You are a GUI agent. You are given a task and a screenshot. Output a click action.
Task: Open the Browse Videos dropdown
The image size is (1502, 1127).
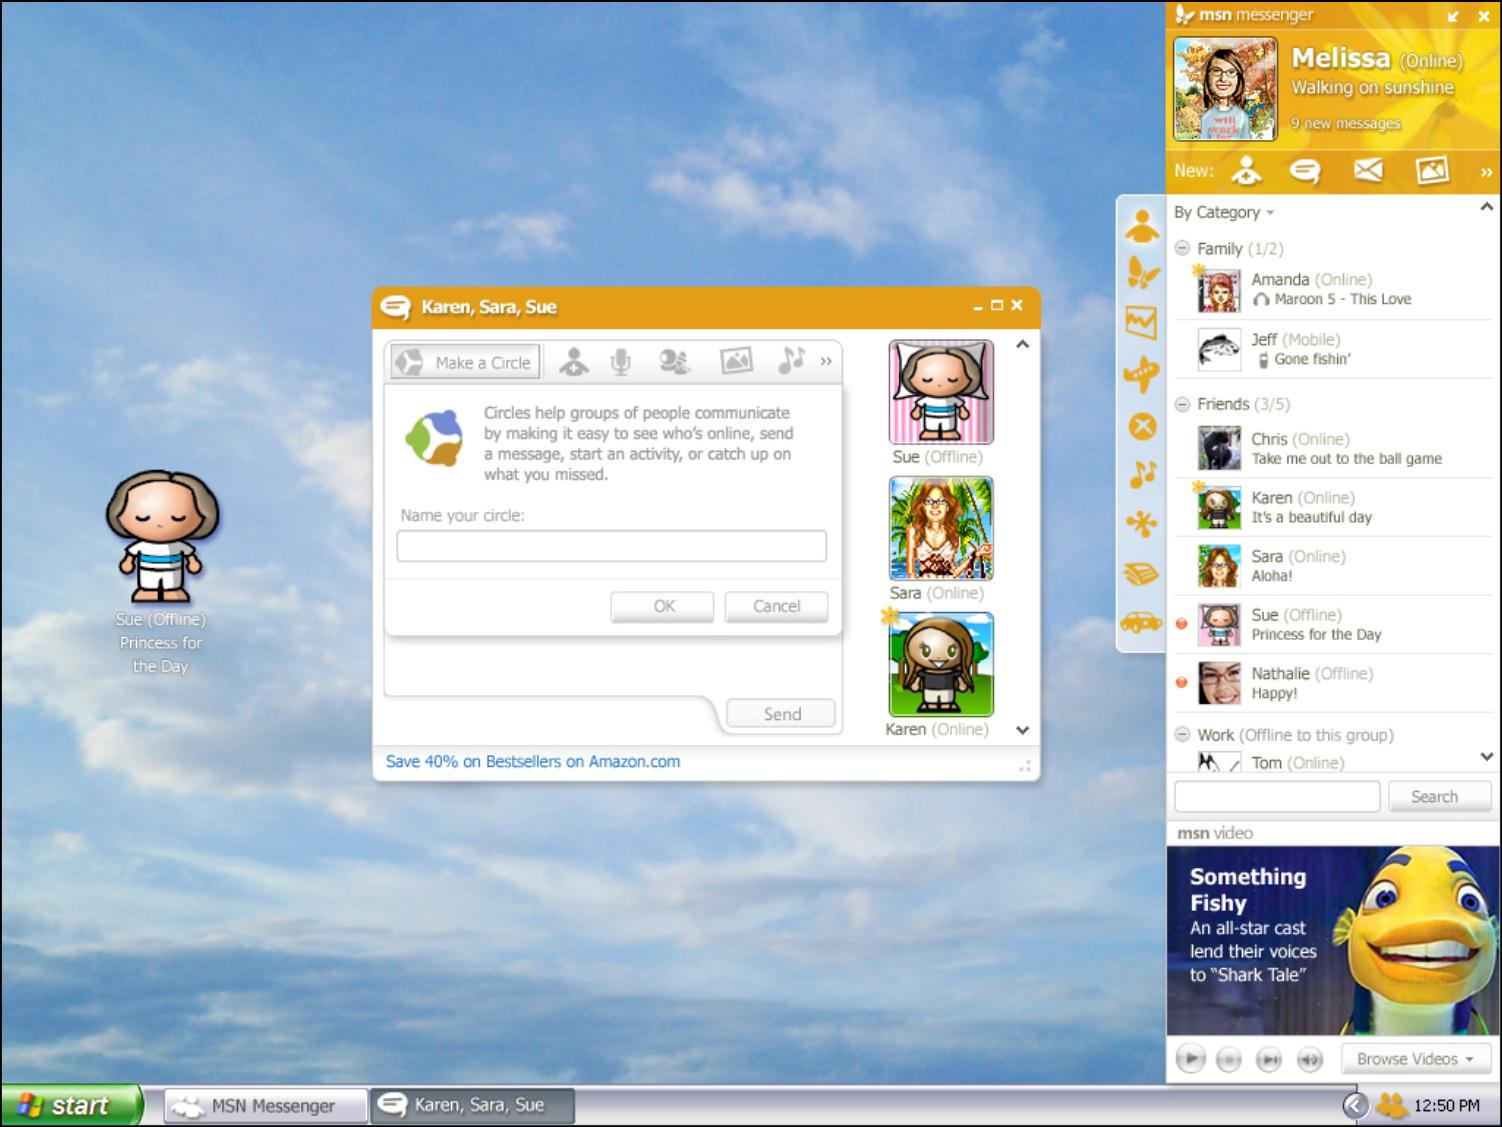(1415, 1058)
